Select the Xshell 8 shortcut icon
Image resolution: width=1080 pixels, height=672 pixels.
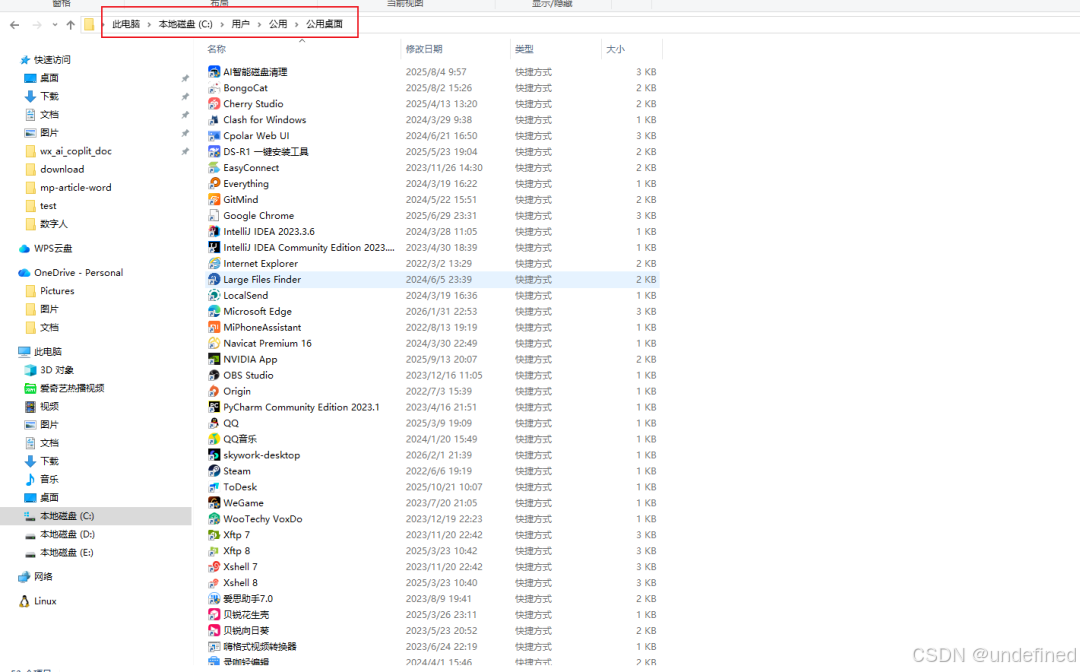click(214, 582)
